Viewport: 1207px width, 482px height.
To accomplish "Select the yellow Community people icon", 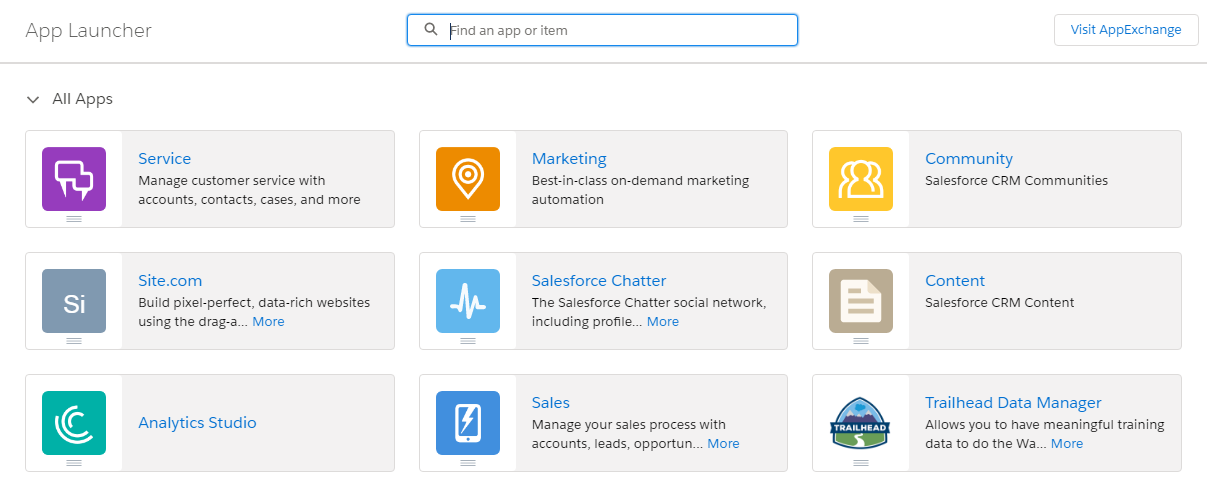I will pos(860,179).
